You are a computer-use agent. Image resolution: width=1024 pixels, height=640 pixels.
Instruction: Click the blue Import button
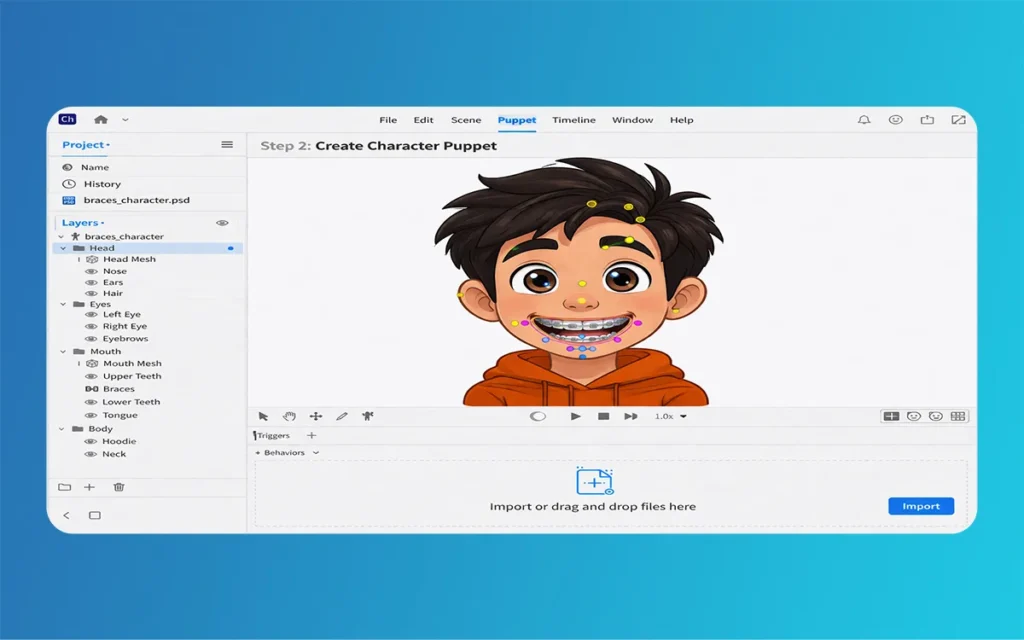pos(920,506)
